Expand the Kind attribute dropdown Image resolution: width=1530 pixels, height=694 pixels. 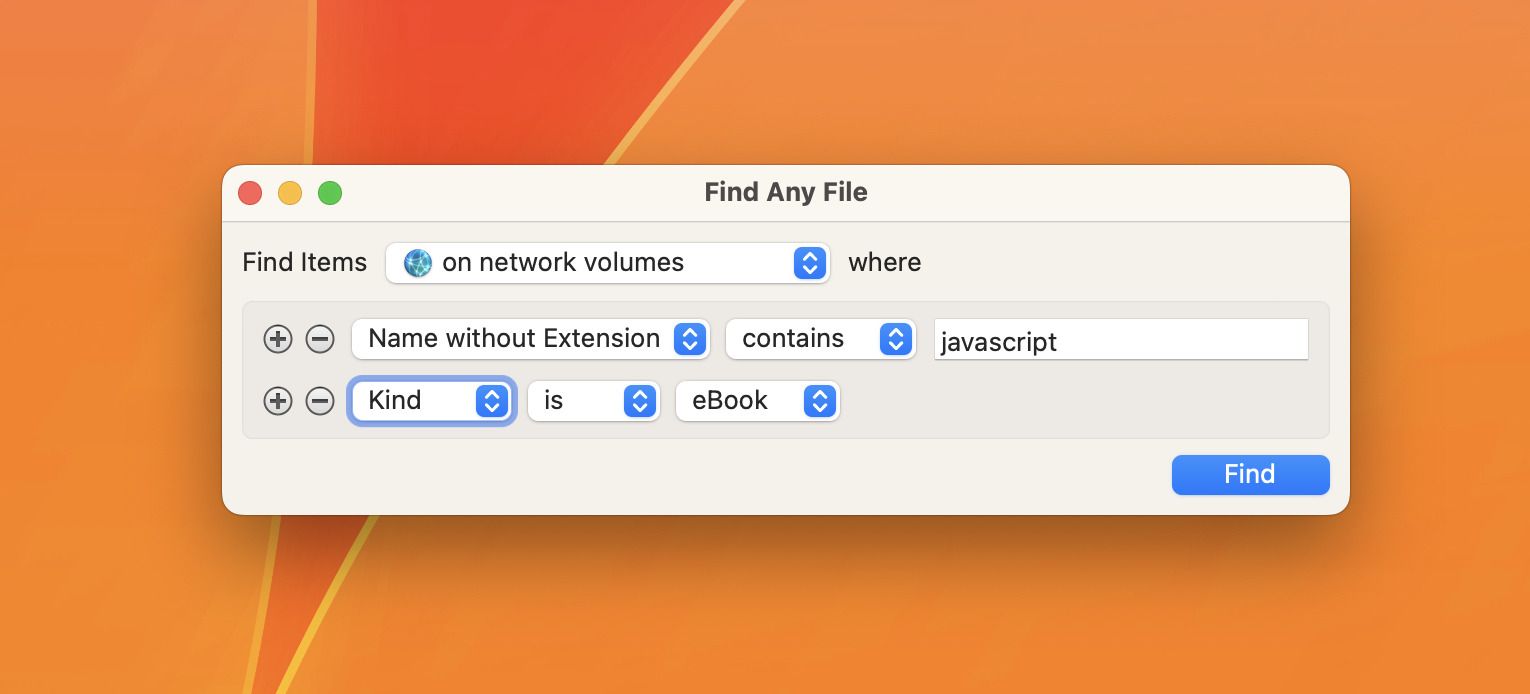(431, 401)
